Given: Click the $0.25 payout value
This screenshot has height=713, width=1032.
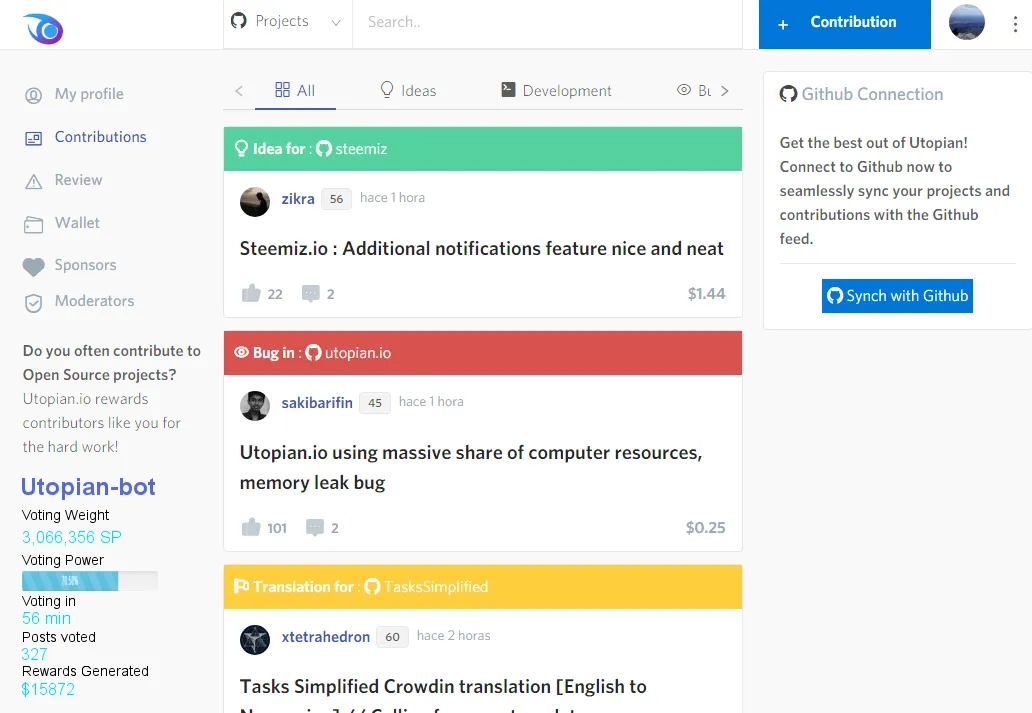Looking at the screenshot, I should pos(706,527).
